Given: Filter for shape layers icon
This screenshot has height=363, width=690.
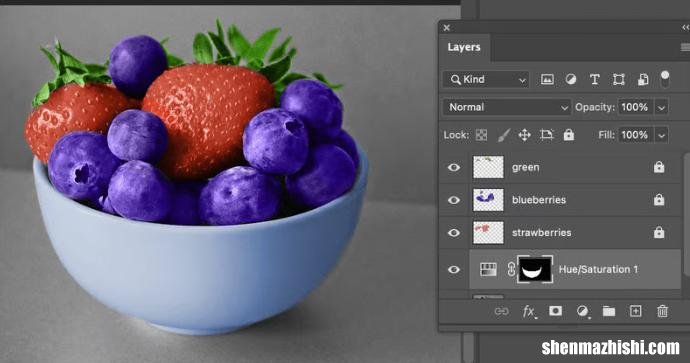Looking at the screenshot, I should pos(619,80).
